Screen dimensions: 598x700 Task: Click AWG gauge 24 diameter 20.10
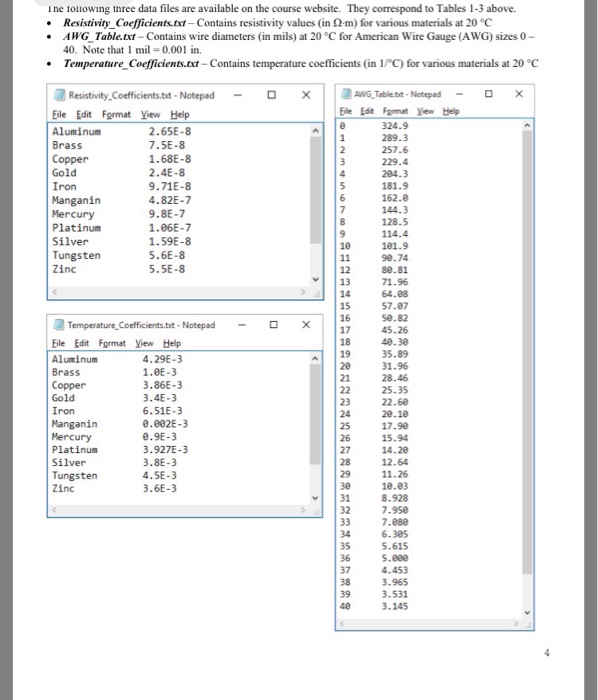(395, 414)
